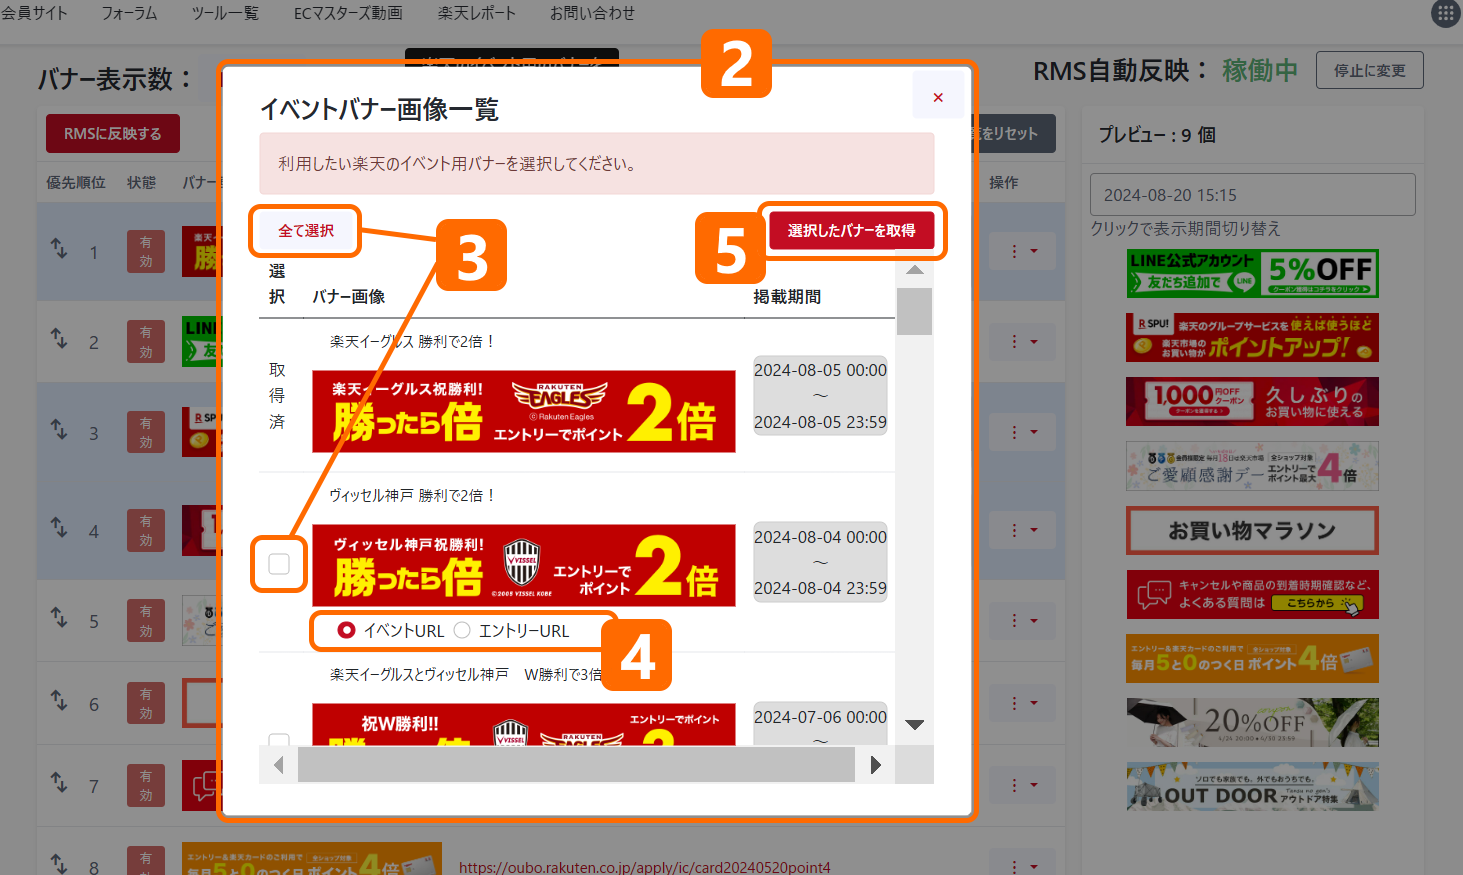Open the apps grid icon at top right
Viewport: 1463px width, 875px height.
pos(1446,14)
